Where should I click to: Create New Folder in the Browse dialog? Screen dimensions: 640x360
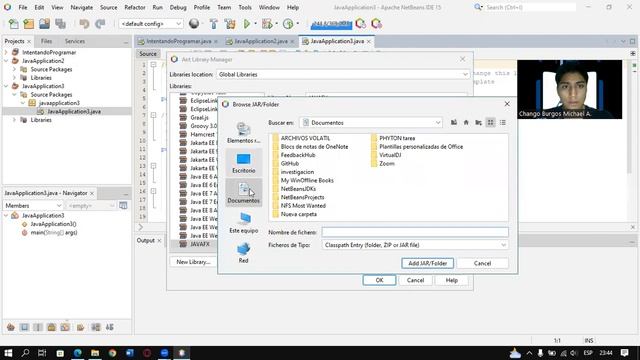pos(478,122)
